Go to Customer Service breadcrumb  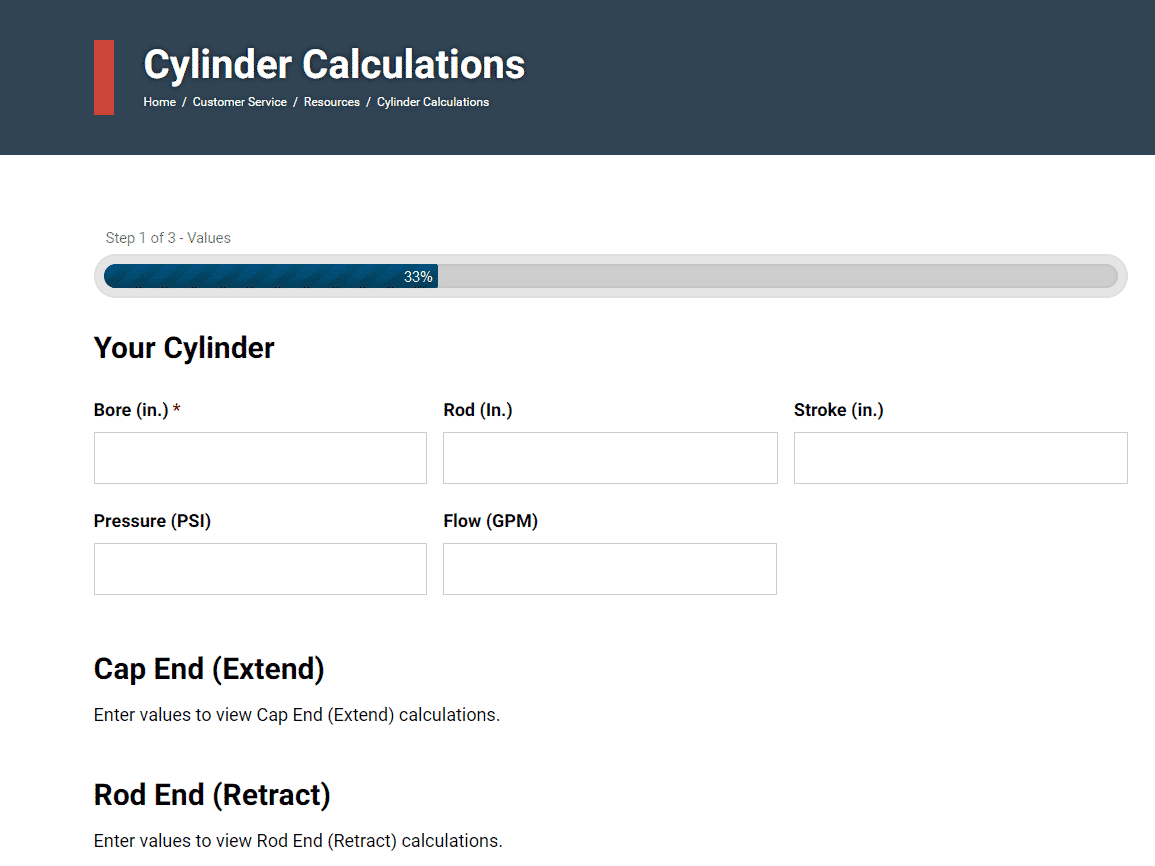[x=239, y=102]
